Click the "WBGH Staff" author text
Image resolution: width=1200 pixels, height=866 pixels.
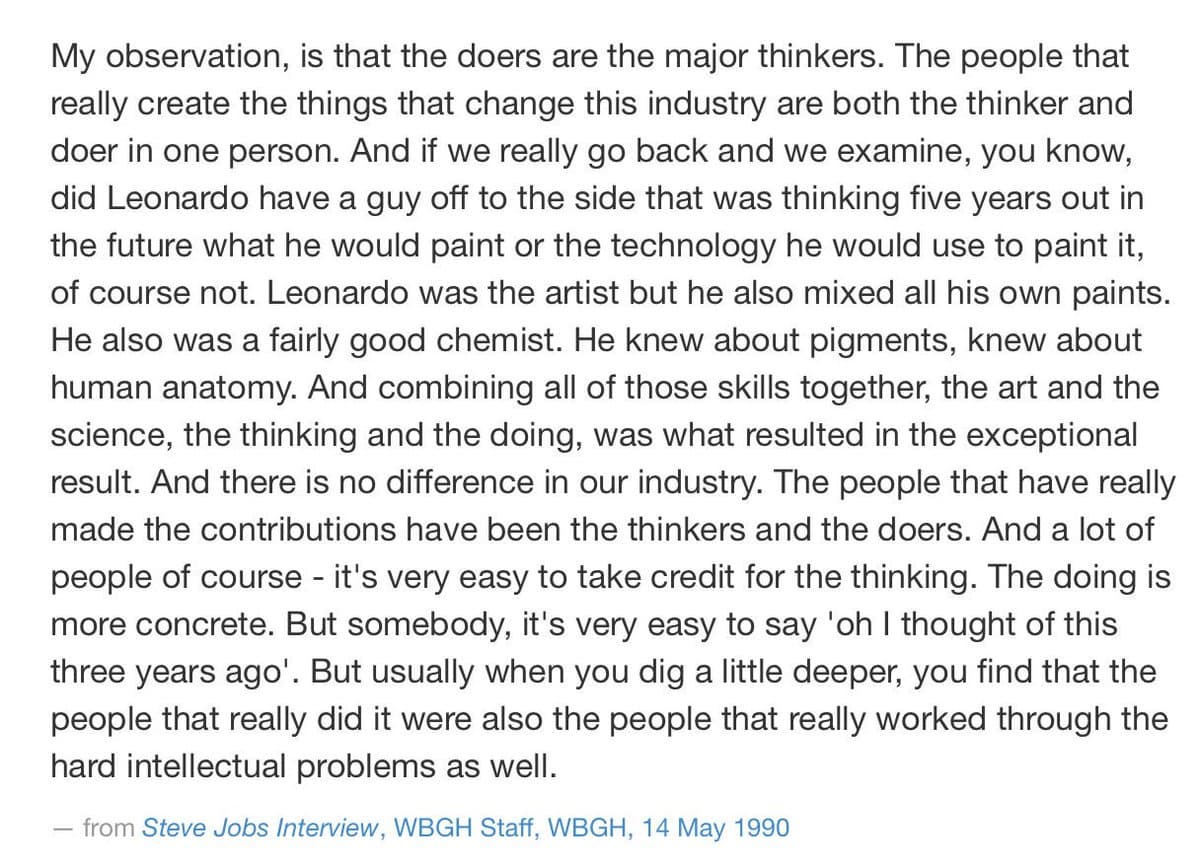point(457,828)
